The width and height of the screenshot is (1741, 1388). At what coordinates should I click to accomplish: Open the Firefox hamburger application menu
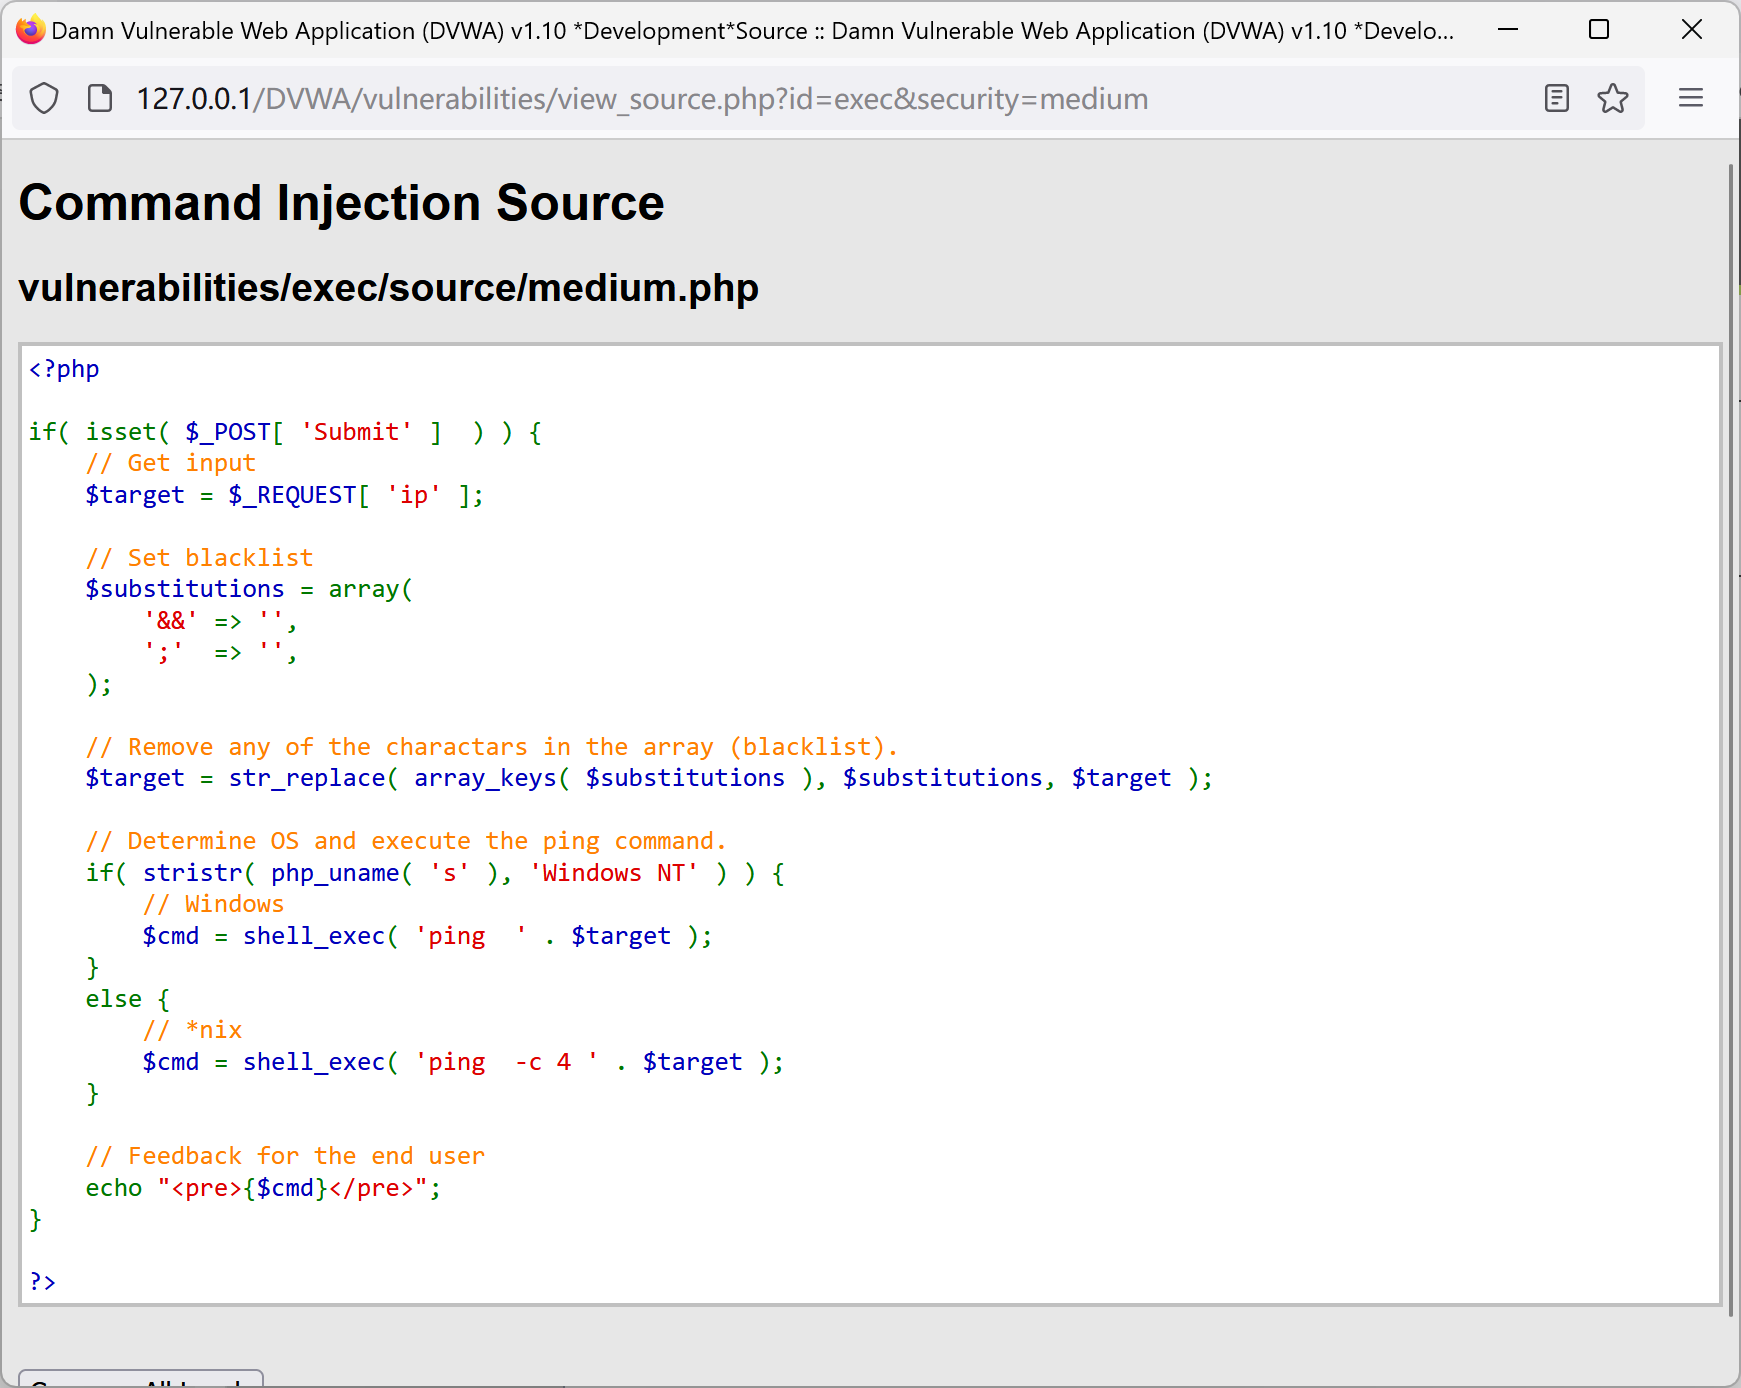(1691, 98)
